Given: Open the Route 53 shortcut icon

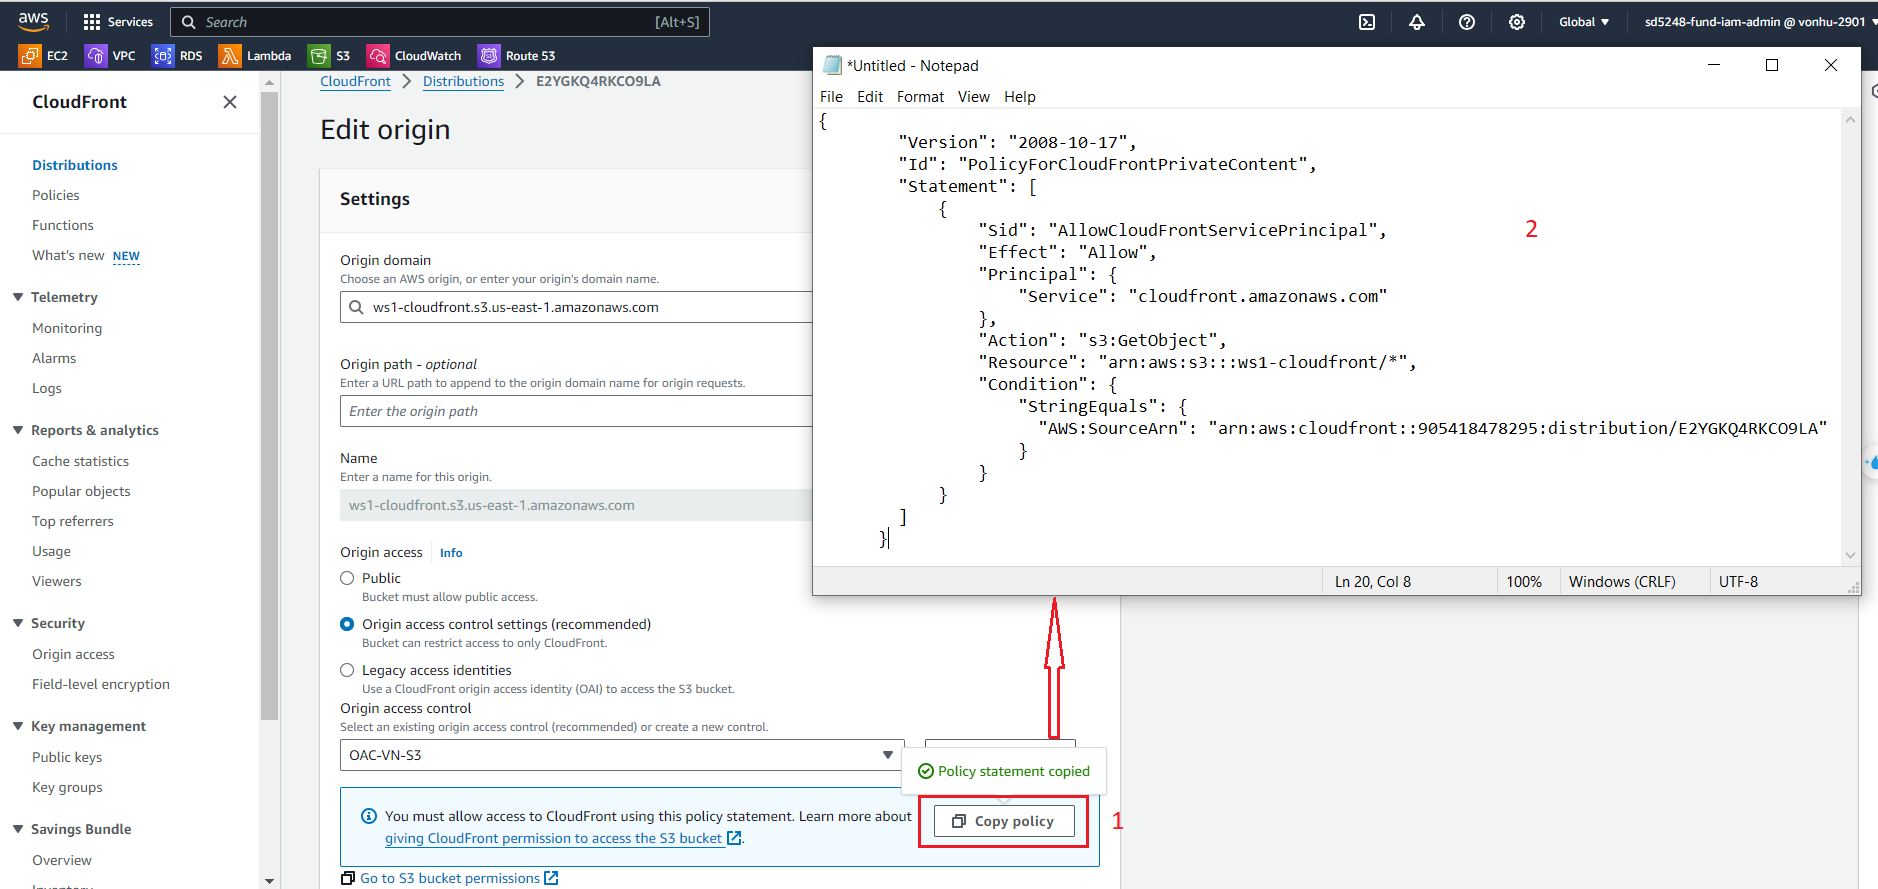Looking at the screenshot, I should pos(489,56).
